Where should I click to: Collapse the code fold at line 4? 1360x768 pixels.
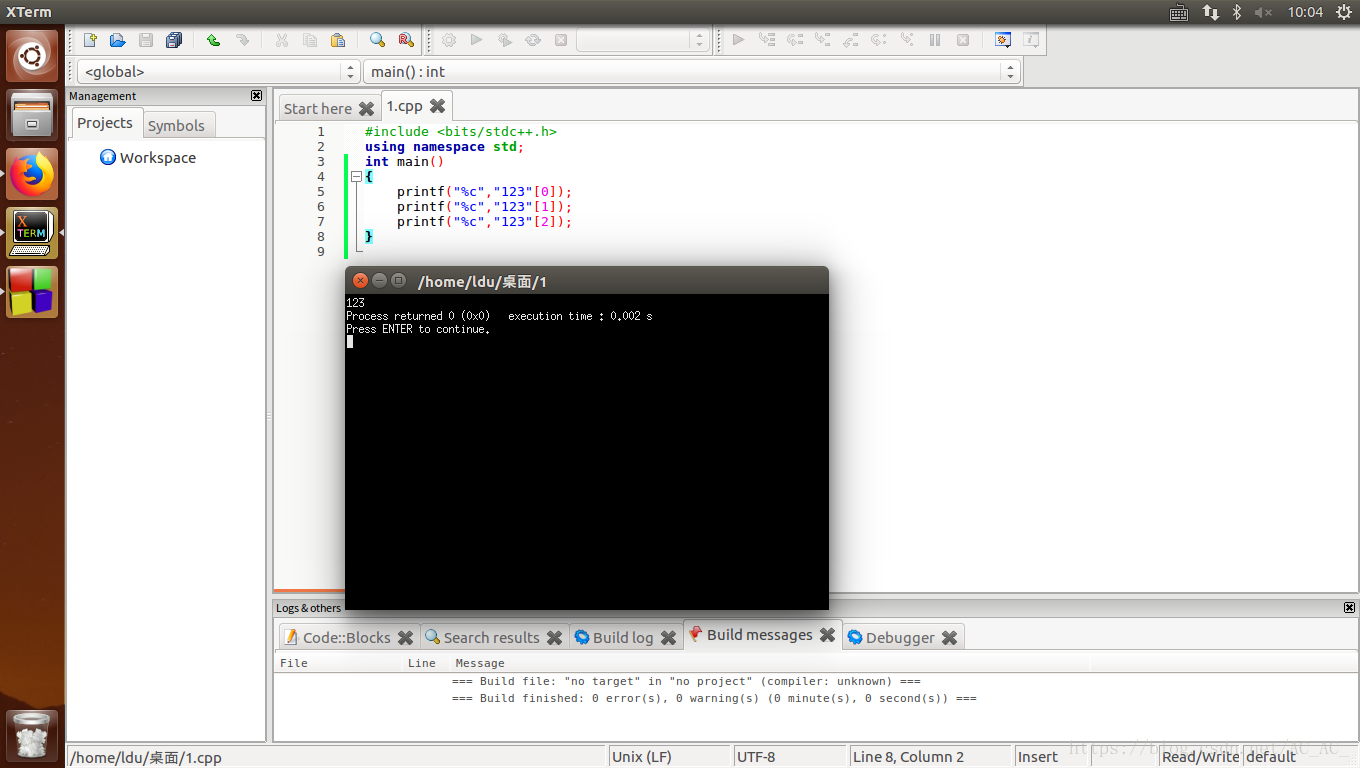(356, 176)
